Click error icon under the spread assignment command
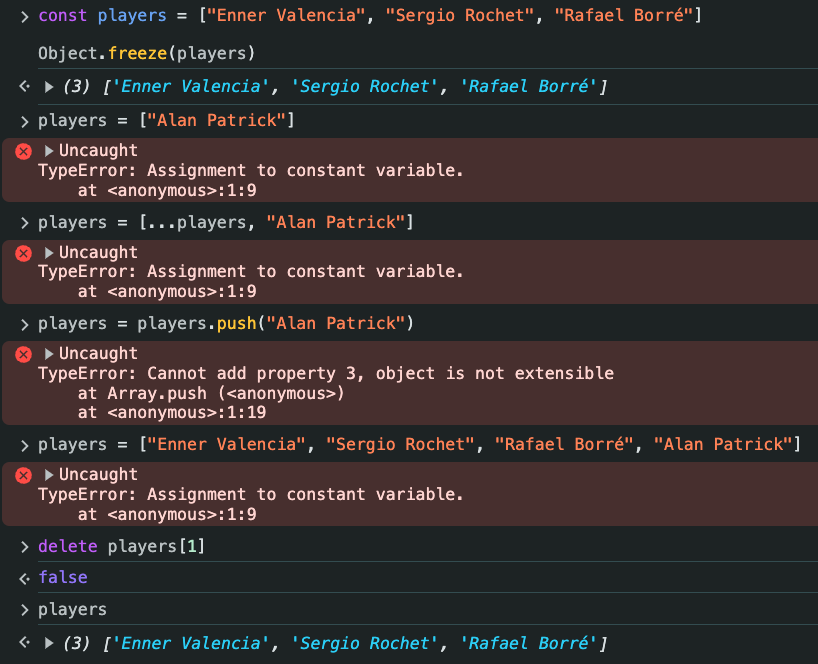Viewport: 818px width, 664px height. [23, 252]
